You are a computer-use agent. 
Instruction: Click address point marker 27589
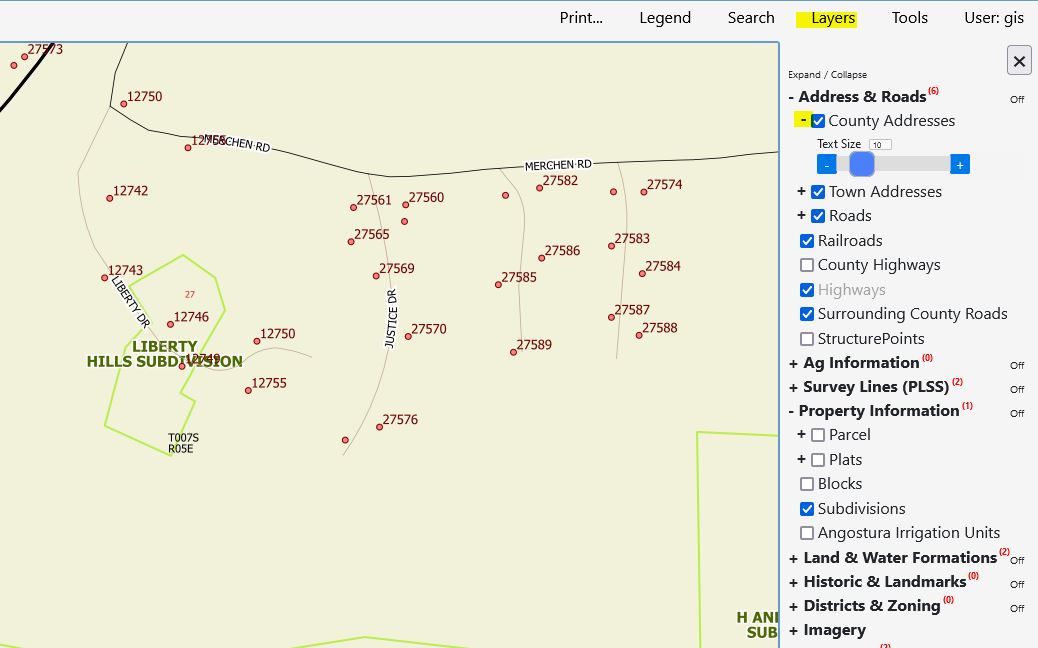pos(513,352)
